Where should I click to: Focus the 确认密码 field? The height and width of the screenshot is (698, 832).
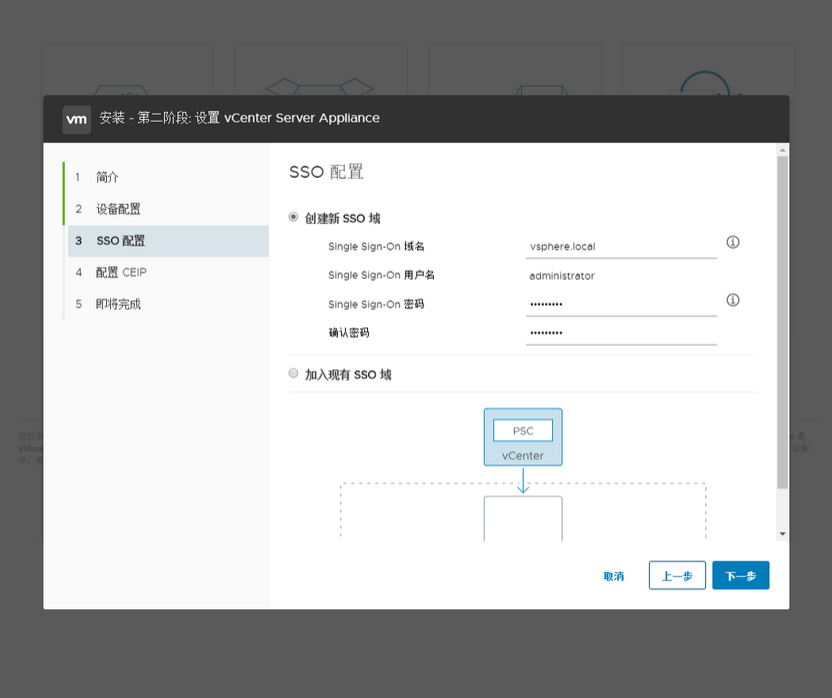pyautogui.click(x=621, y=333)
